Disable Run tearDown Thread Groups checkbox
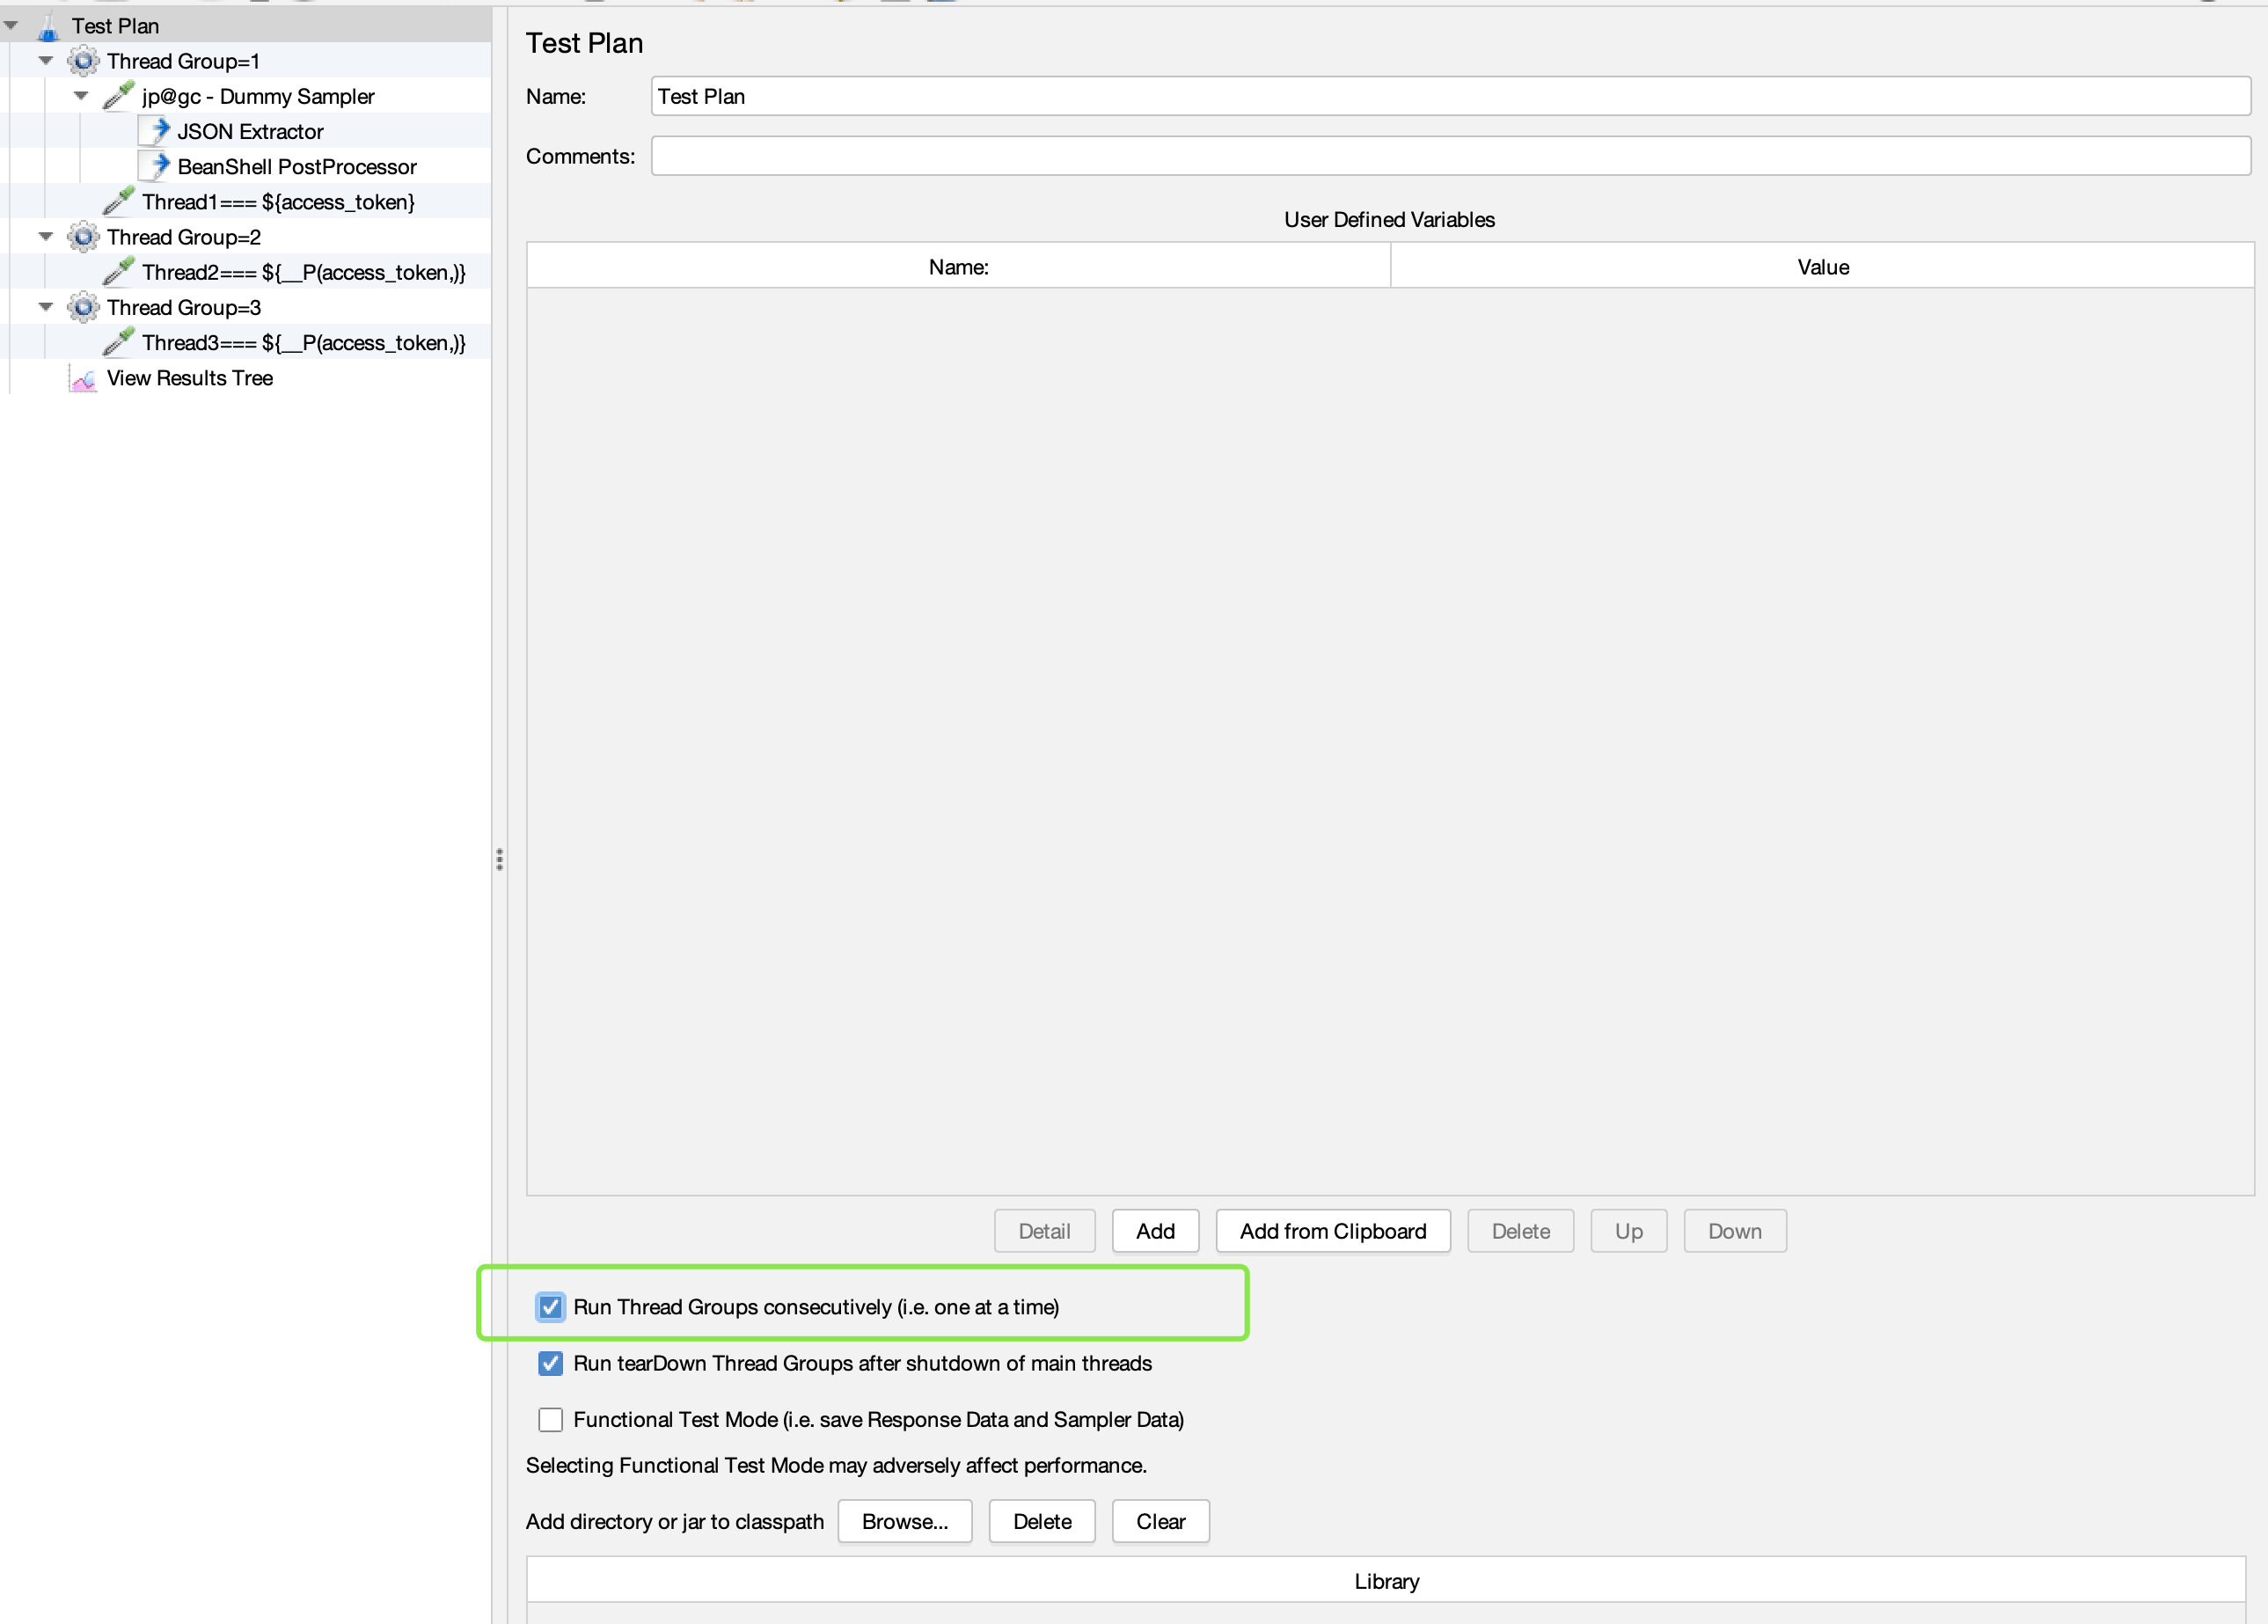 [550, 1364]
